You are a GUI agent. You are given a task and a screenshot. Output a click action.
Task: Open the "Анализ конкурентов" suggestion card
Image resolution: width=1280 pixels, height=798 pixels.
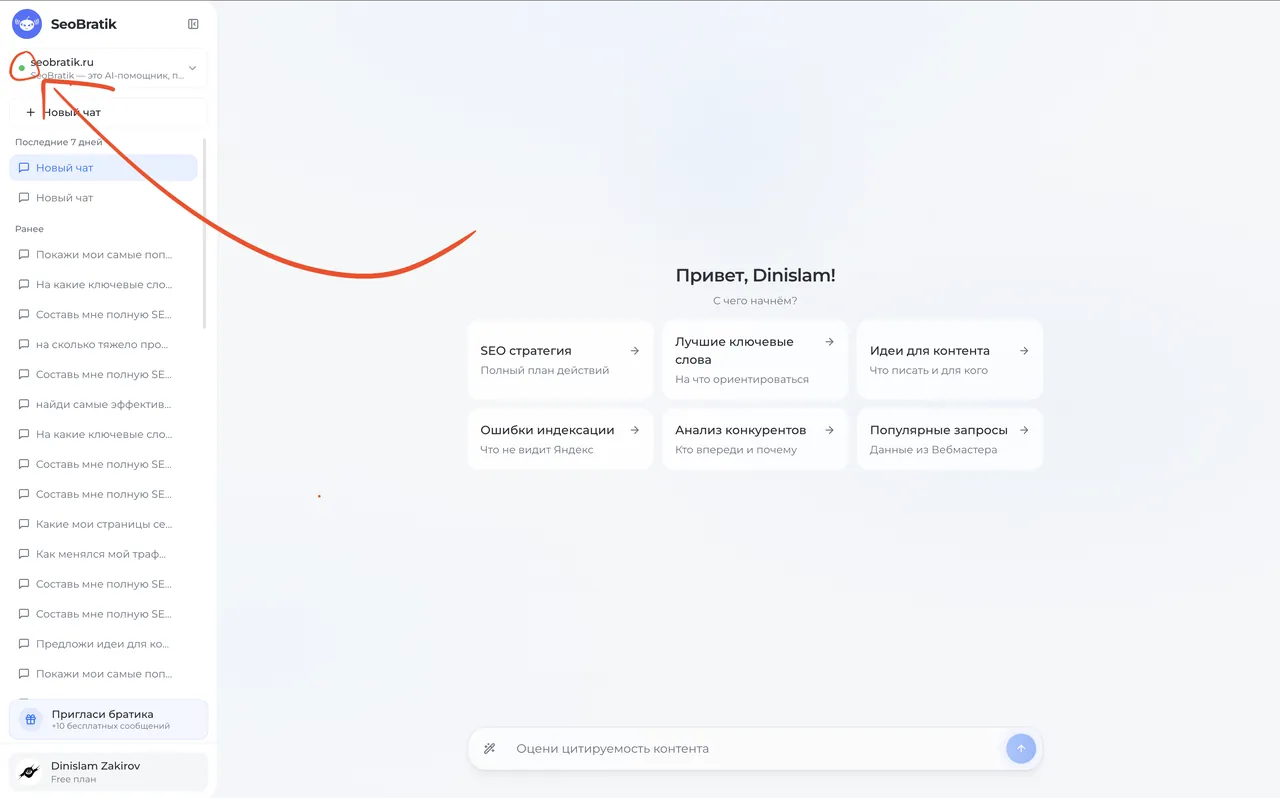[x=755, y=439]
